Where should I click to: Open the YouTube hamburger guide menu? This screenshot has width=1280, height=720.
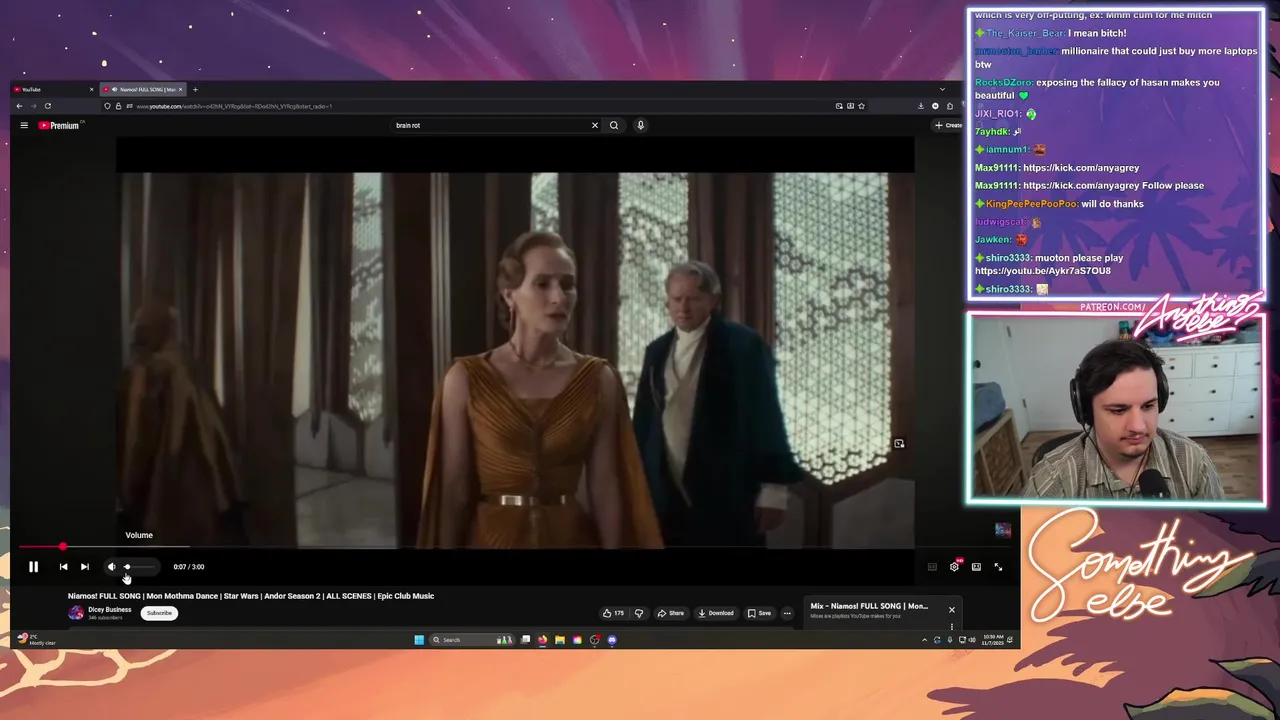[24, 125]
